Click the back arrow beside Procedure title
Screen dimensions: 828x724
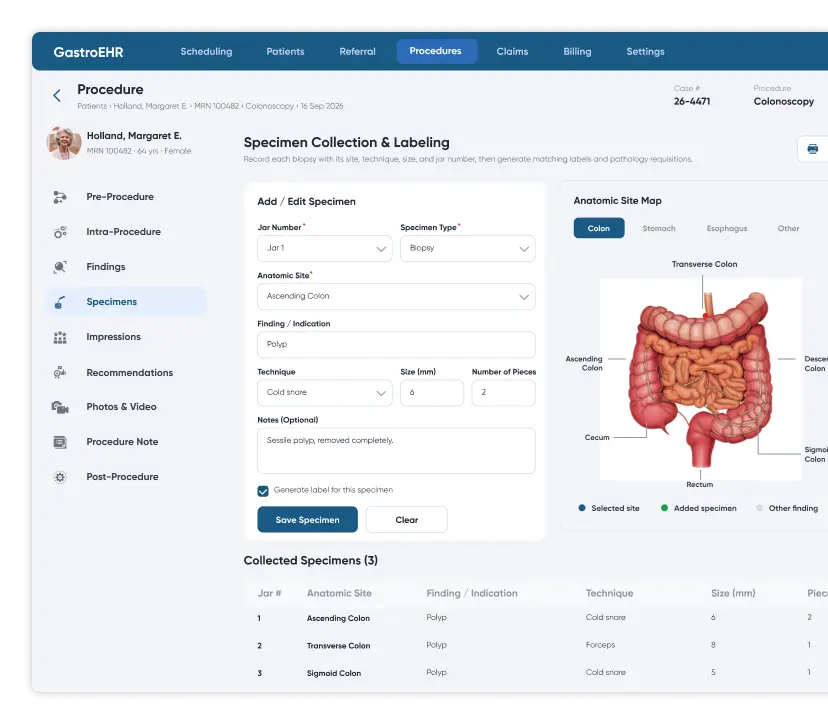tap(57, 96)
